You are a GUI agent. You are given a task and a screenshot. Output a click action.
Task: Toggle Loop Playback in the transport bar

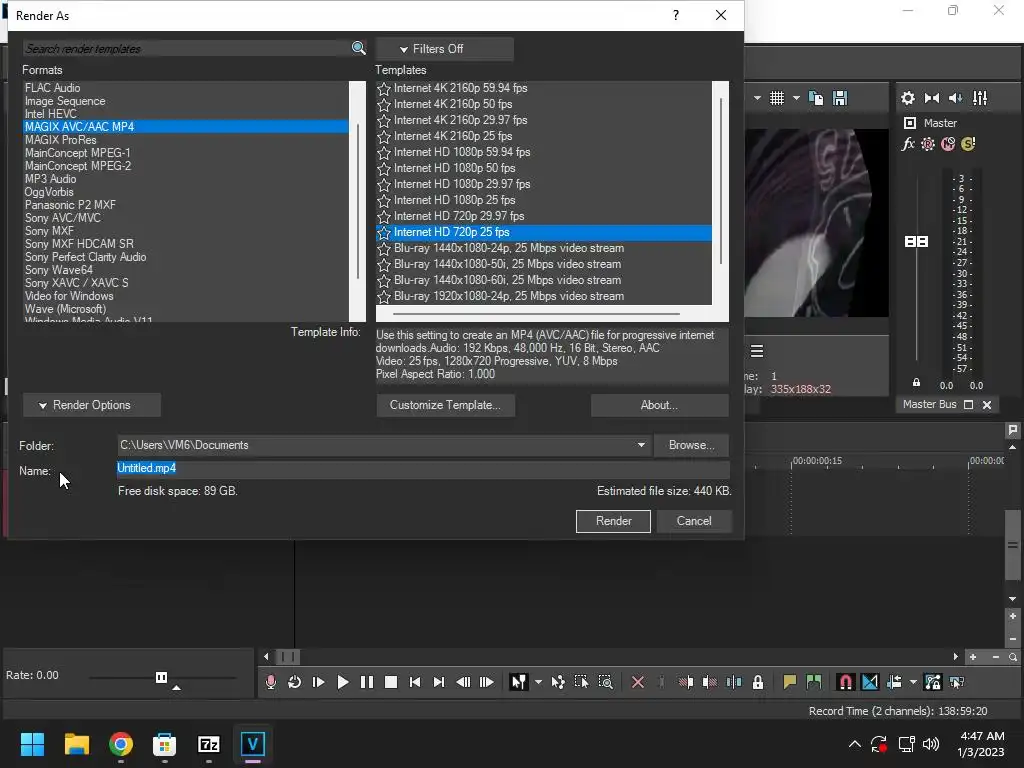tap(295, 682)
